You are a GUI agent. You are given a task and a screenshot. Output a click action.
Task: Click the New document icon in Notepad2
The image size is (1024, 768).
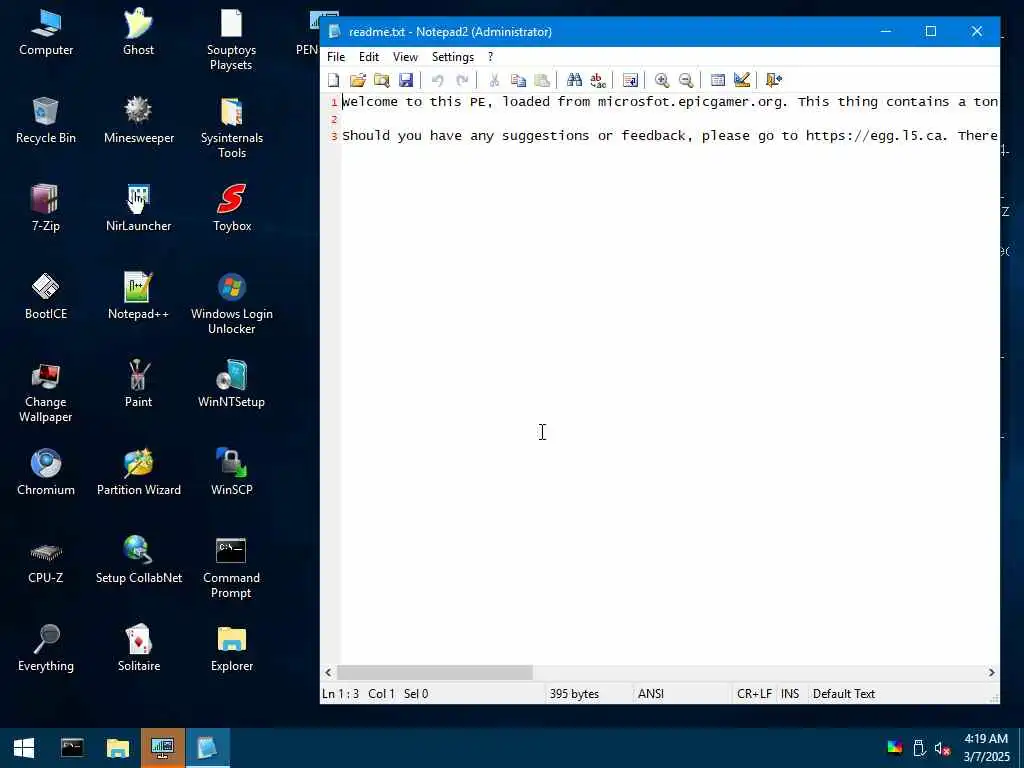[334, 80]
